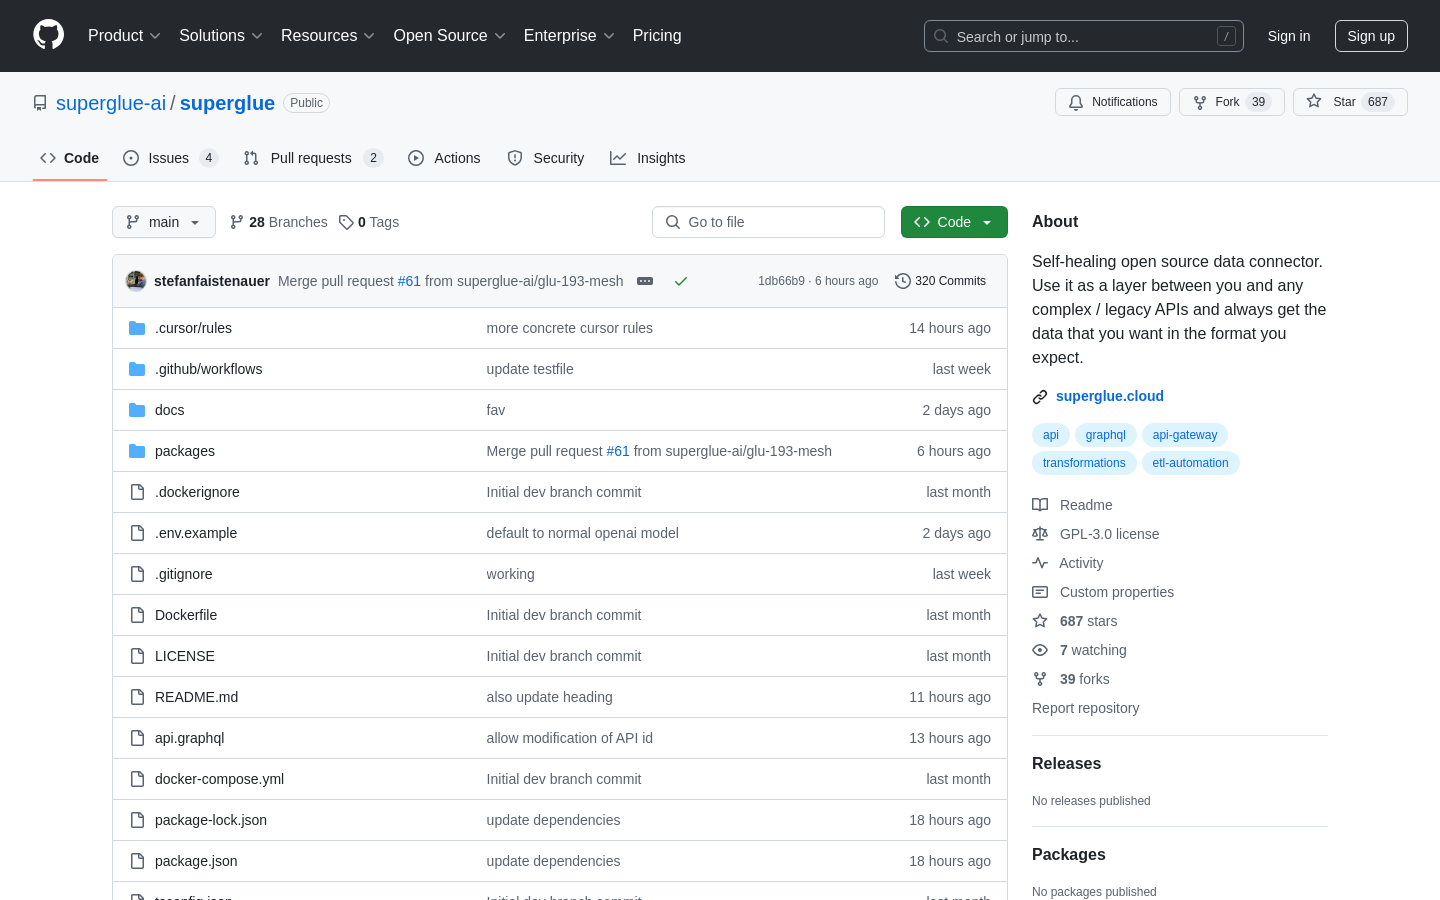Image resolution: width=1440 pixels, height=900 pixels.
Task: Open the docker-compose.yml file
Action: pyautogui.click(x=219, y=779)
